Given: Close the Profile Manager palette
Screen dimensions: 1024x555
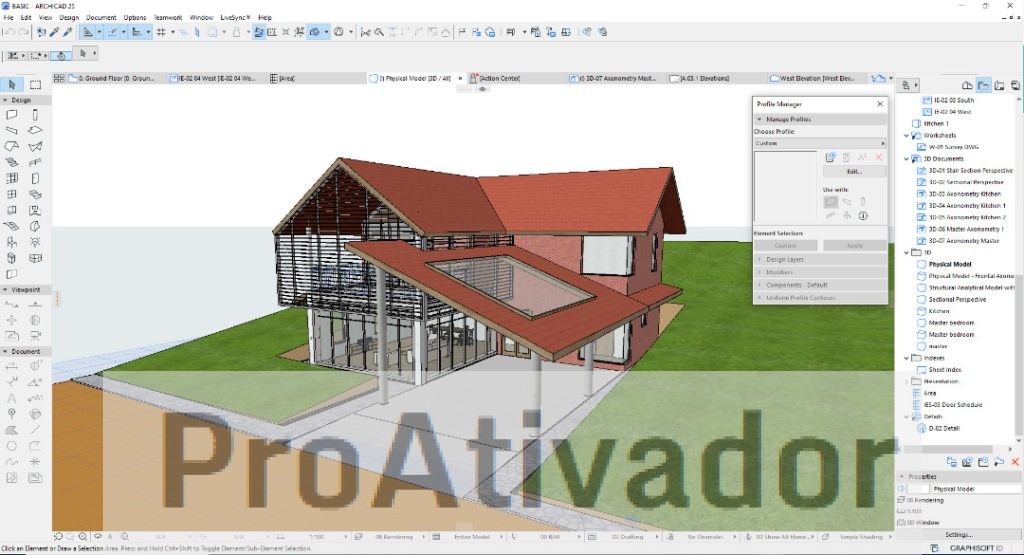Looking at the screenshot, I should click(880, 104).
